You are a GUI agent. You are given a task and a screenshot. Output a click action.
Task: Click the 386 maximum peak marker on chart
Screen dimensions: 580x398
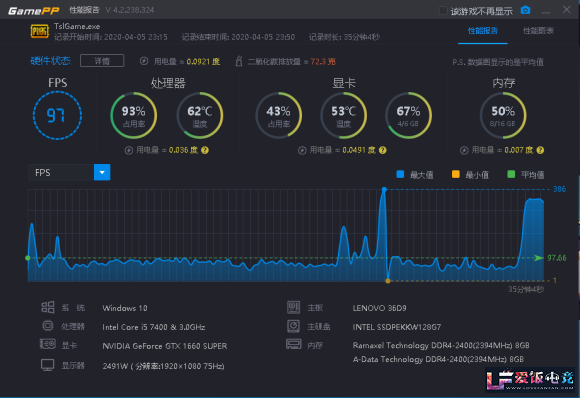point(384,189)
